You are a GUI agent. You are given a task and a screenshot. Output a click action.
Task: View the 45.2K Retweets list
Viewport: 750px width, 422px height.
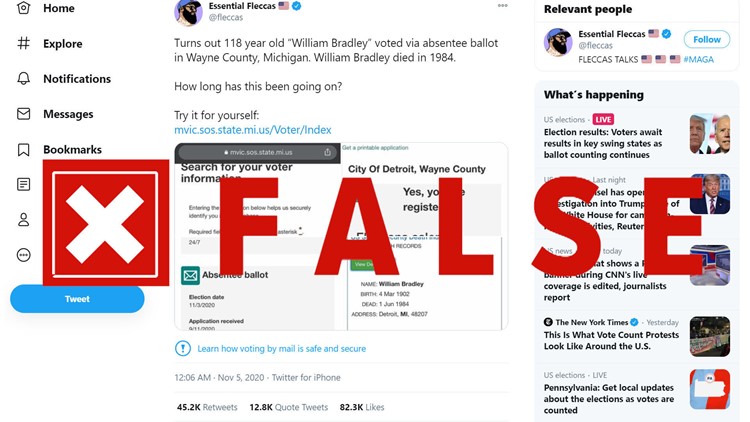click(207, 407)
